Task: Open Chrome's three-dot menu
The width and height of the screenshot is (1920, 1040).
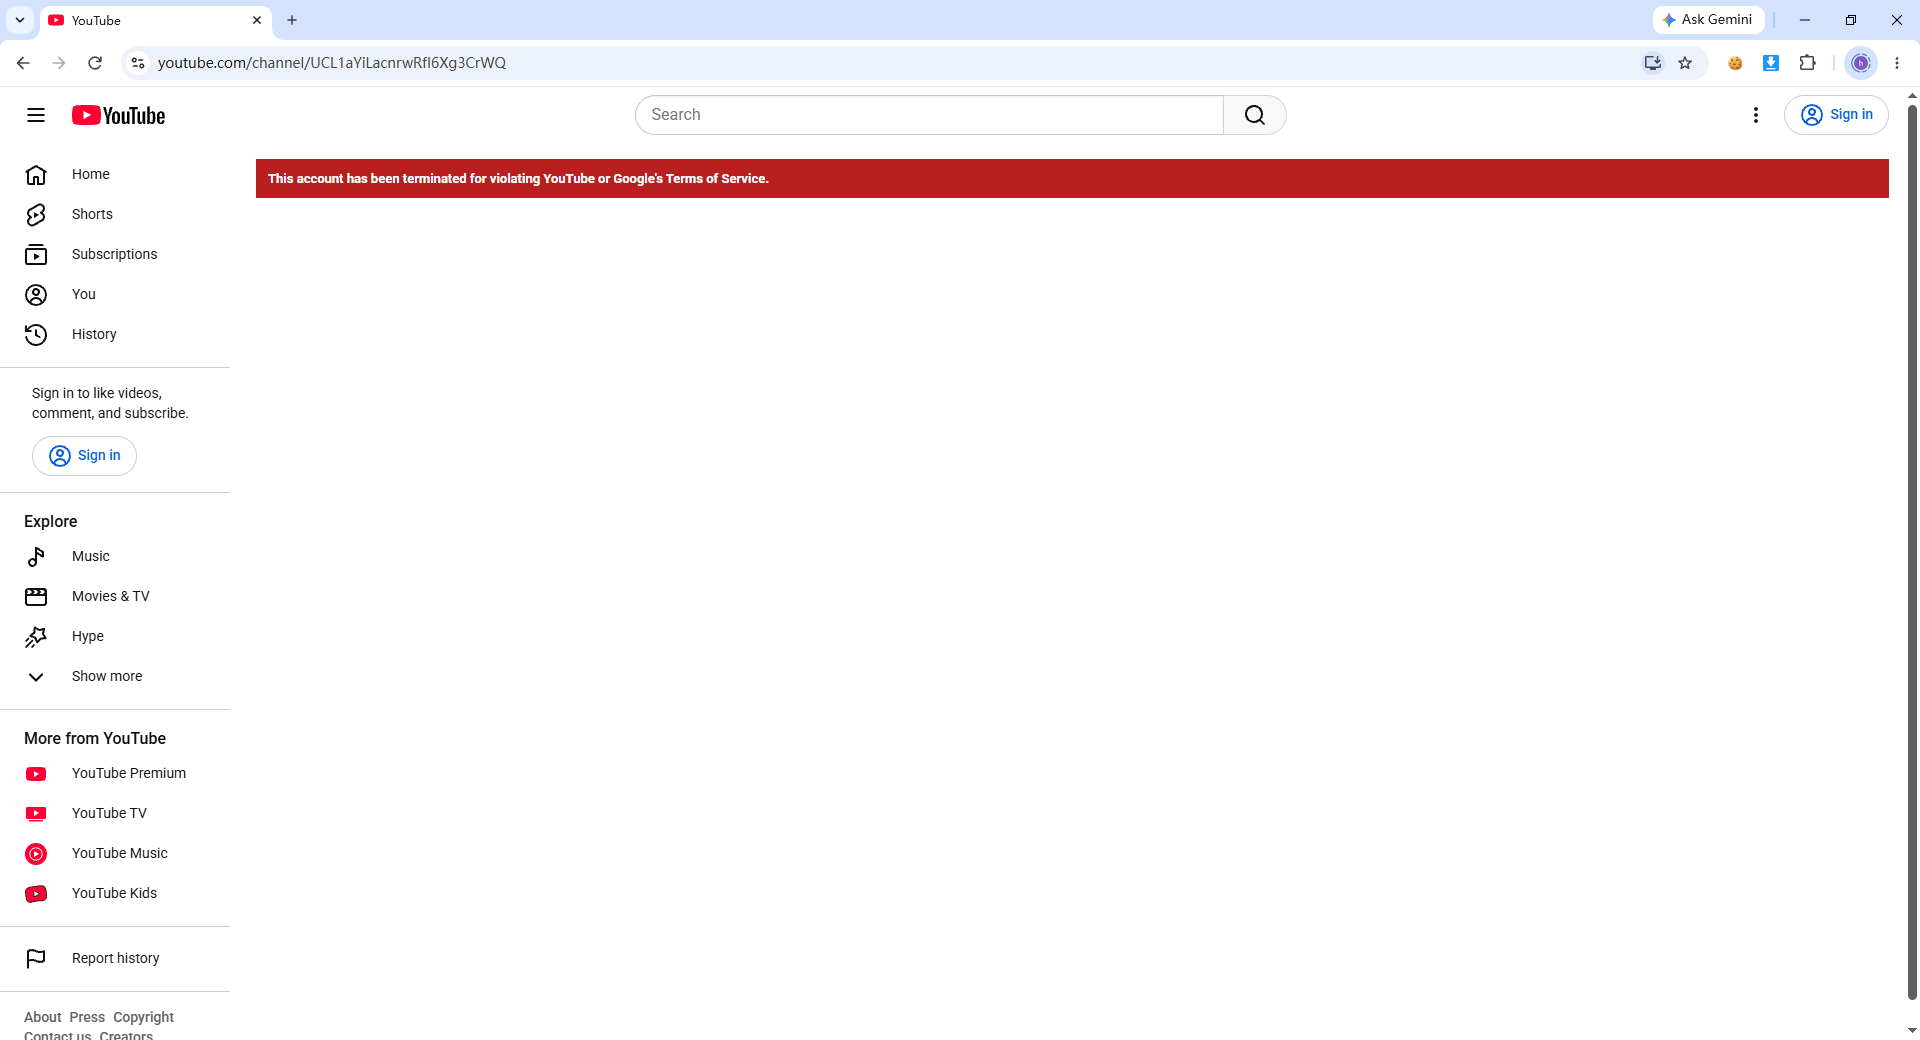Action: tap(1897, 63)
